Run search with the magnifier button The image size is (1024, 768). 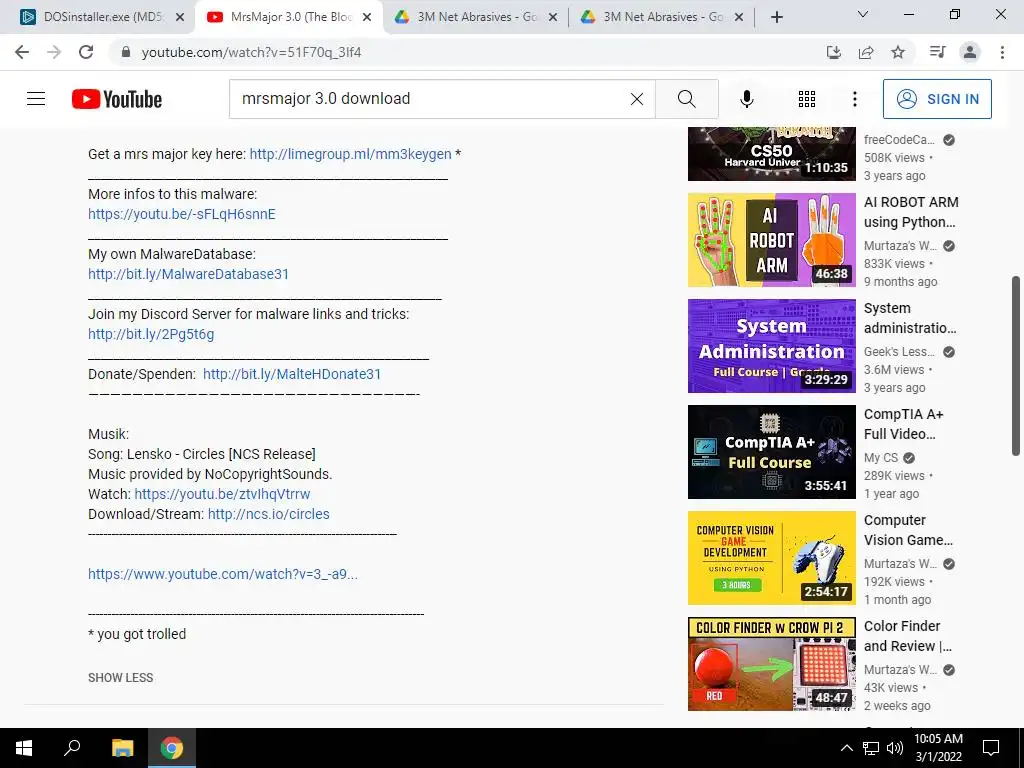(x=686, y=99)
